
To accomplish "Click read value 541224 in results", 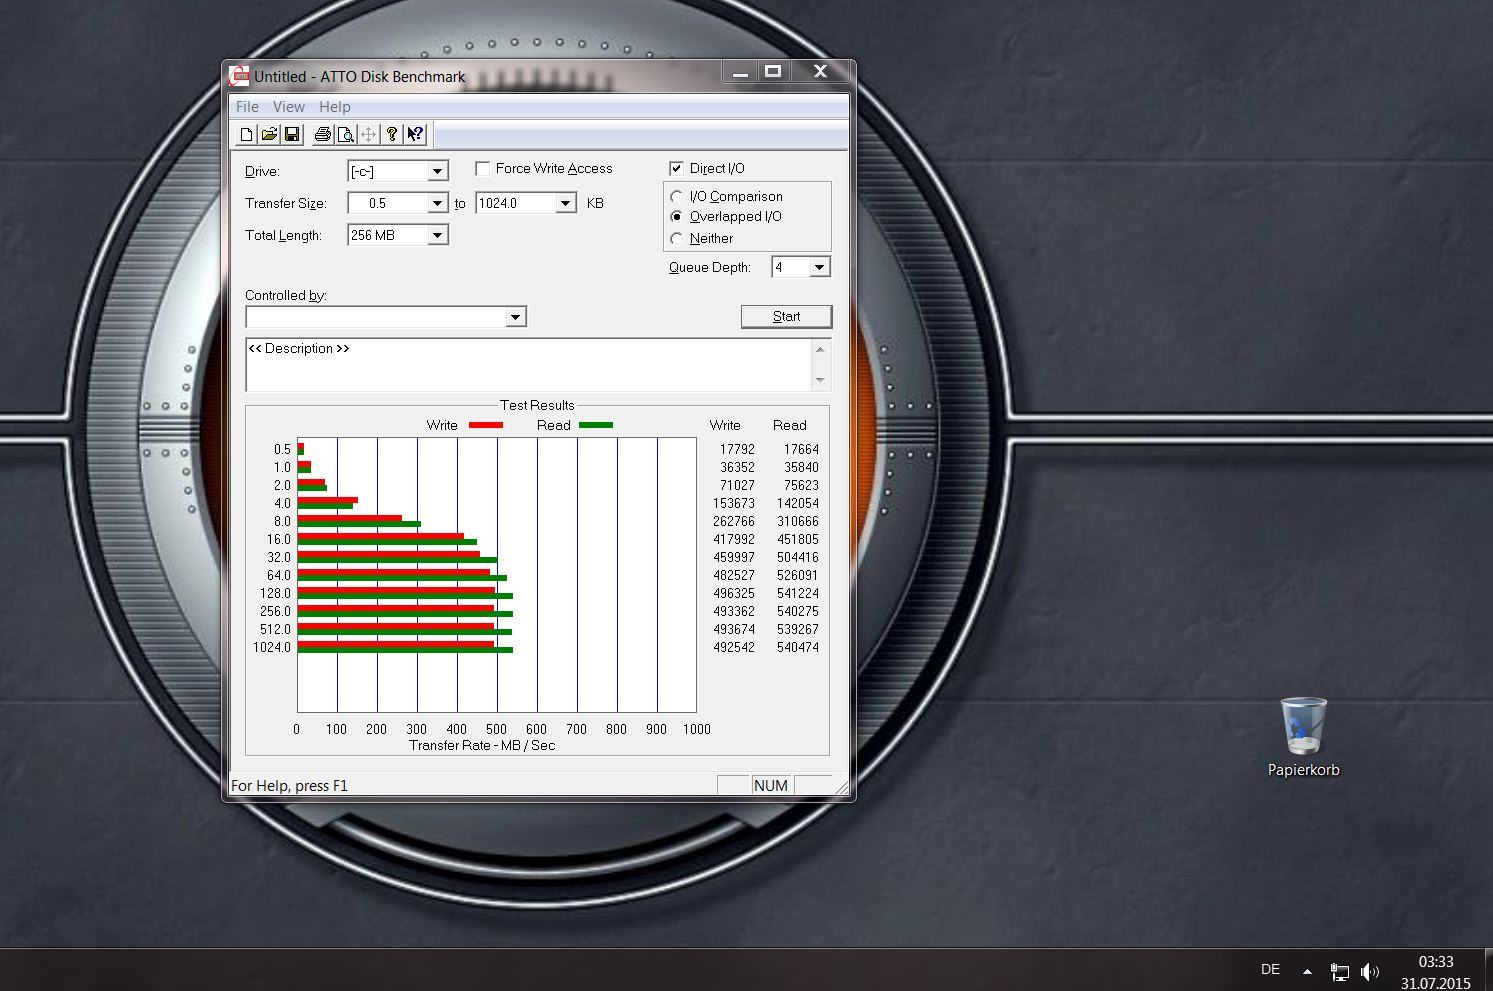I will point(798,593).
